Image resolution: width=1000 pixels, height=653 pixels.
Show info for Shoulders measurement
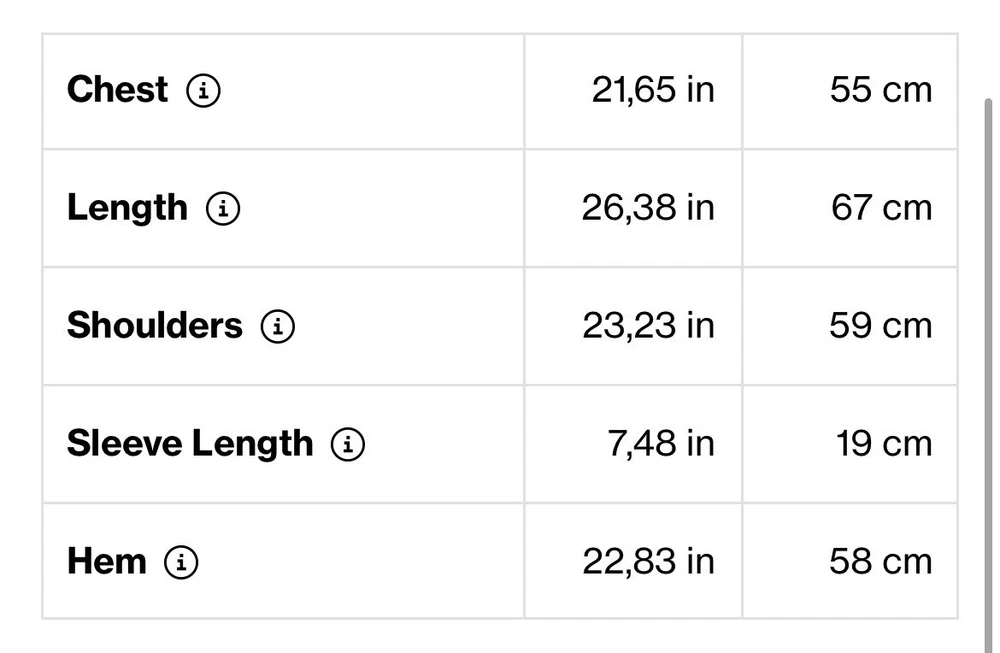(278, 327)
